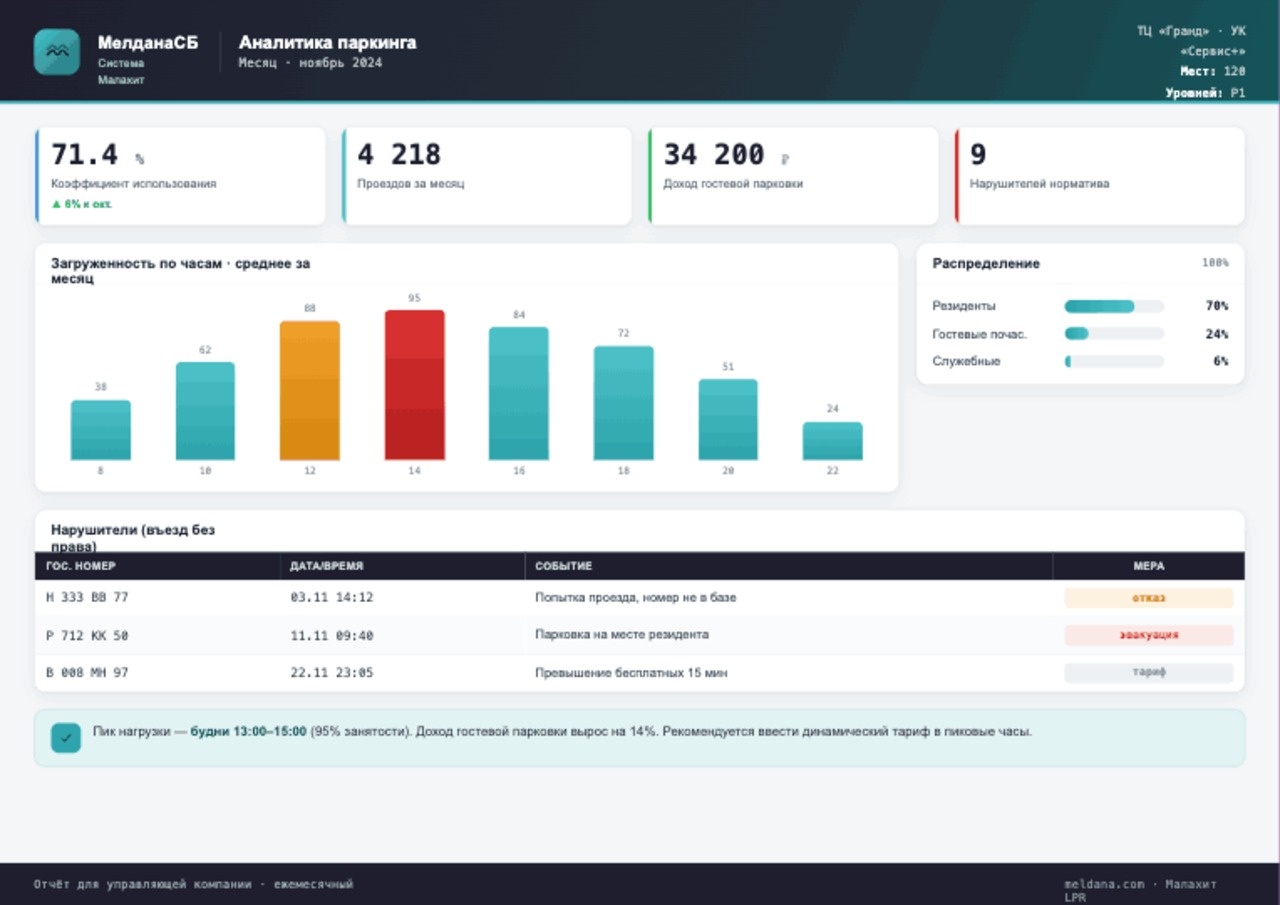Click the 'будни 13:00–15:00' bold text

[x=248, y=732]
